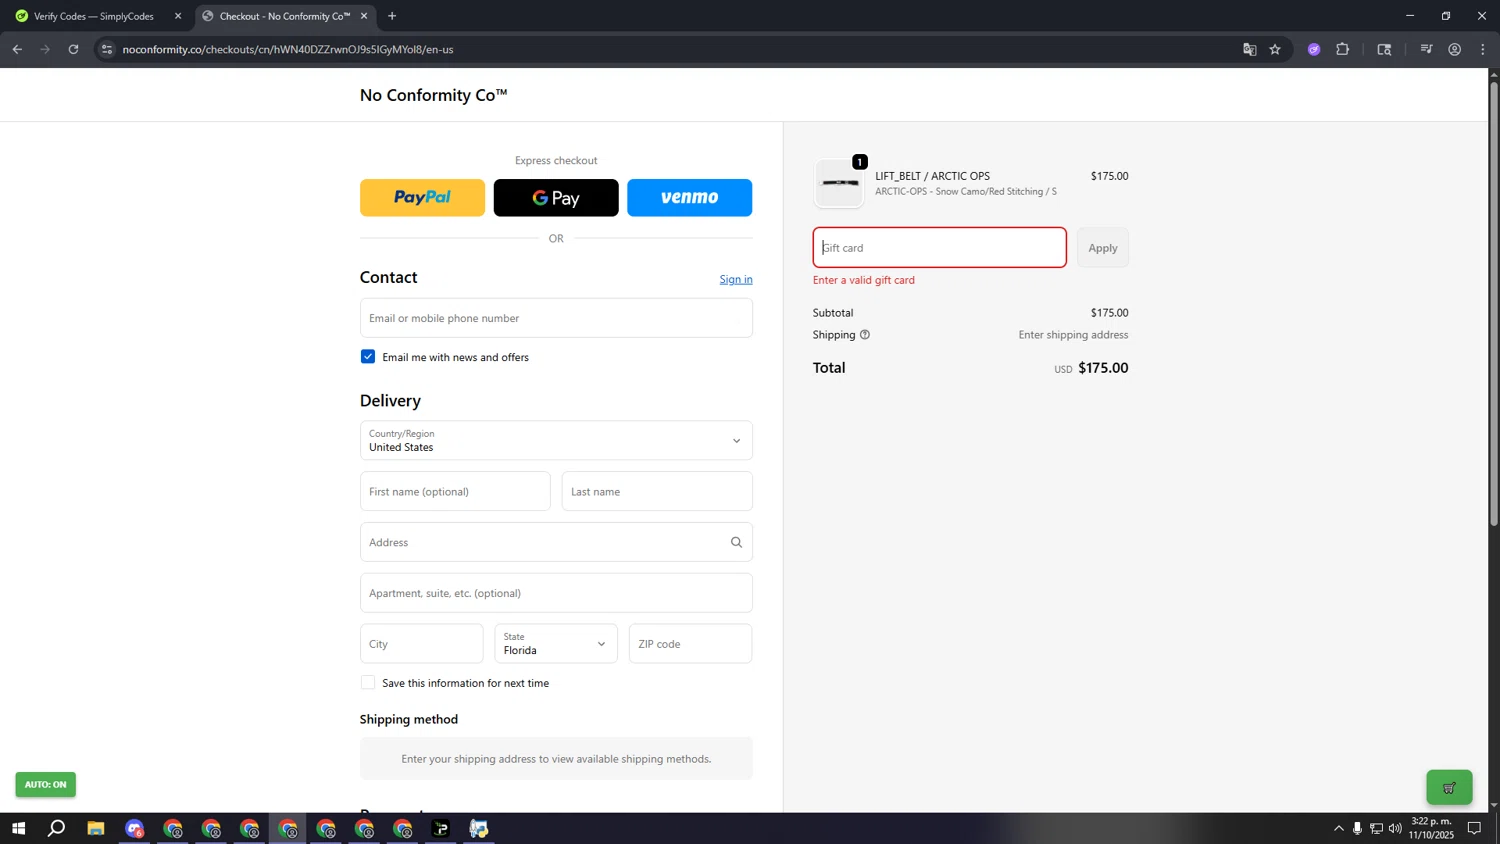
Task: Click the volume icon in system tray
Action: tap(1395, 828)
